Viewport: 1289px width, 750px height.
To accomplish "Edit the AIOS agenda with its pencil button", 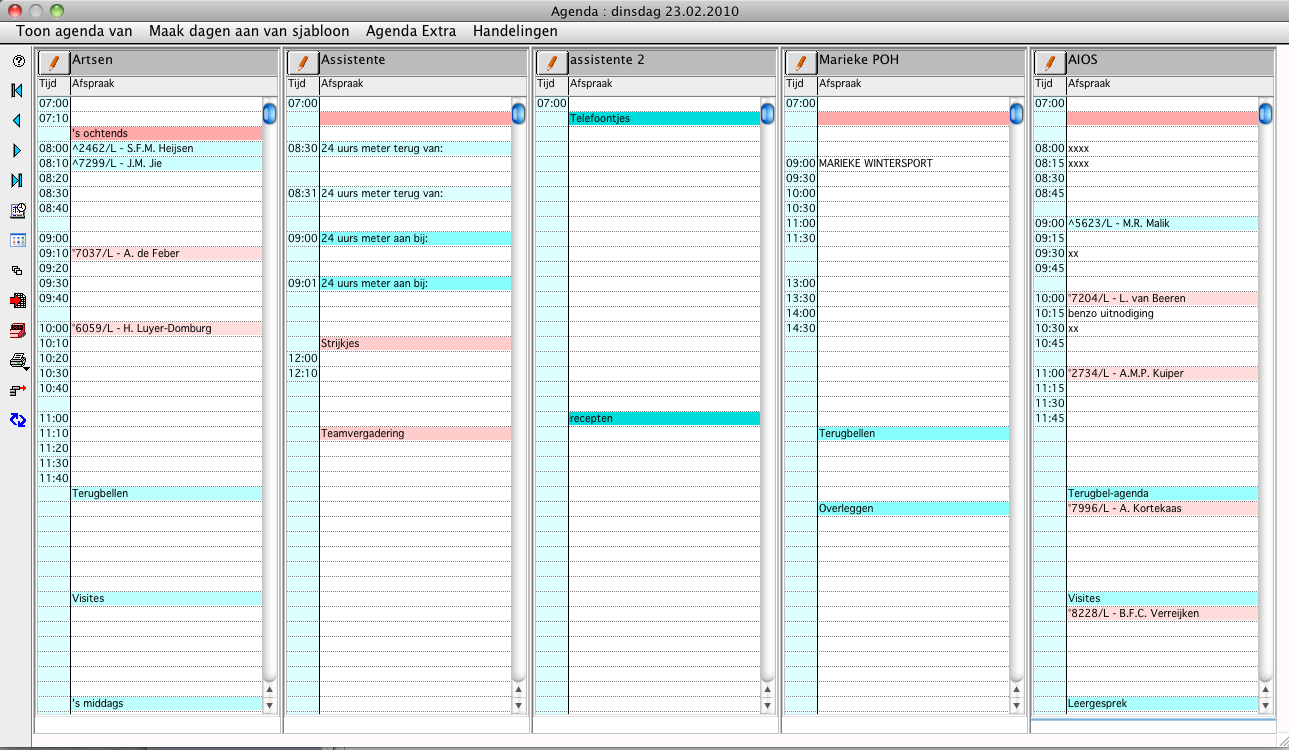I will click(x=1050, y=62).
